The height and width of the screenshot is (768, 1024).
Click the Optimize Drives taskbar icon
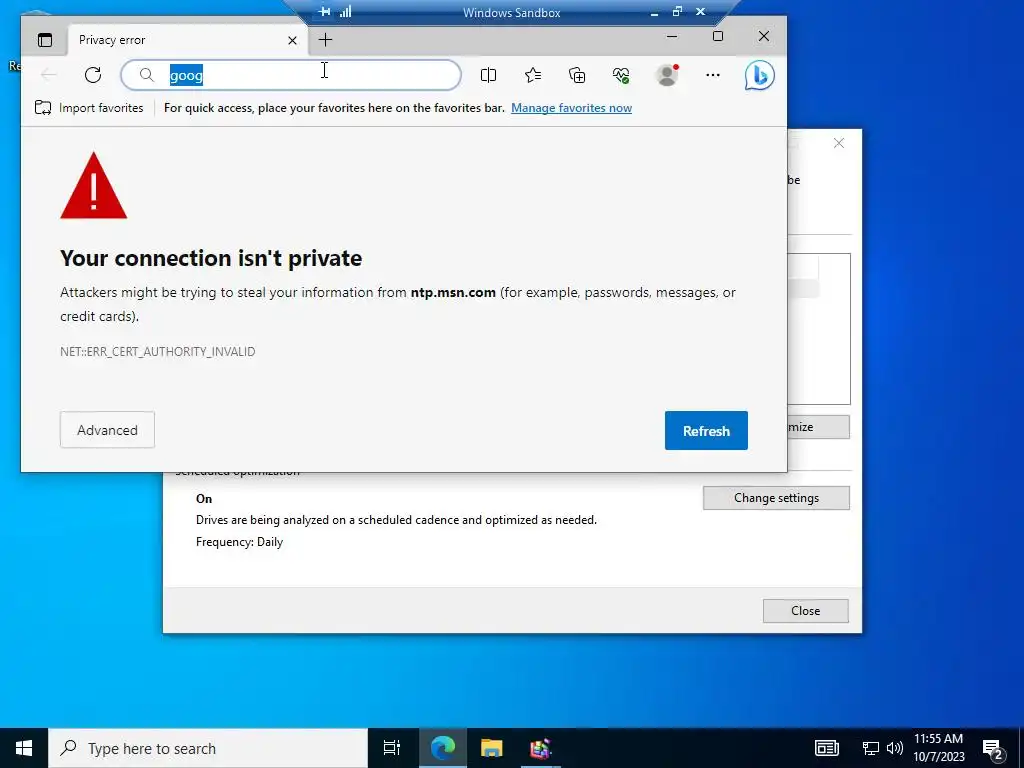[540, 748]
